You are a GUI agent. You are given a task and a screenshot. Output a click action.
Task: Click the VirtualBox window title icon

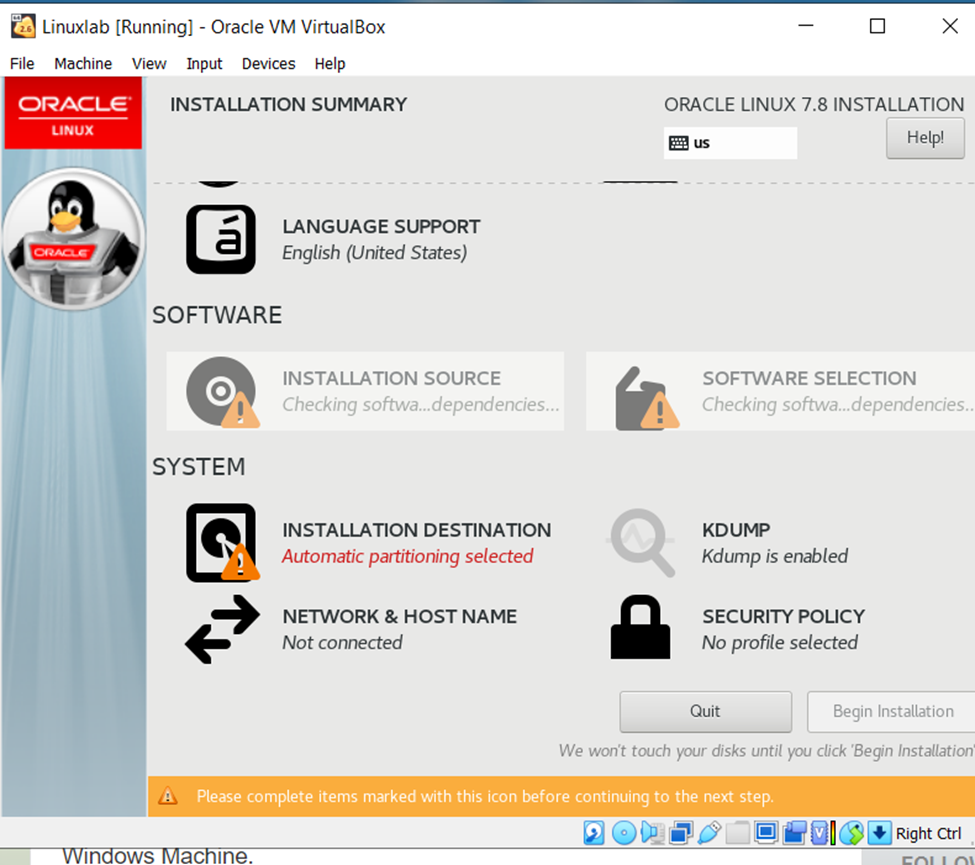coord(24,27)
